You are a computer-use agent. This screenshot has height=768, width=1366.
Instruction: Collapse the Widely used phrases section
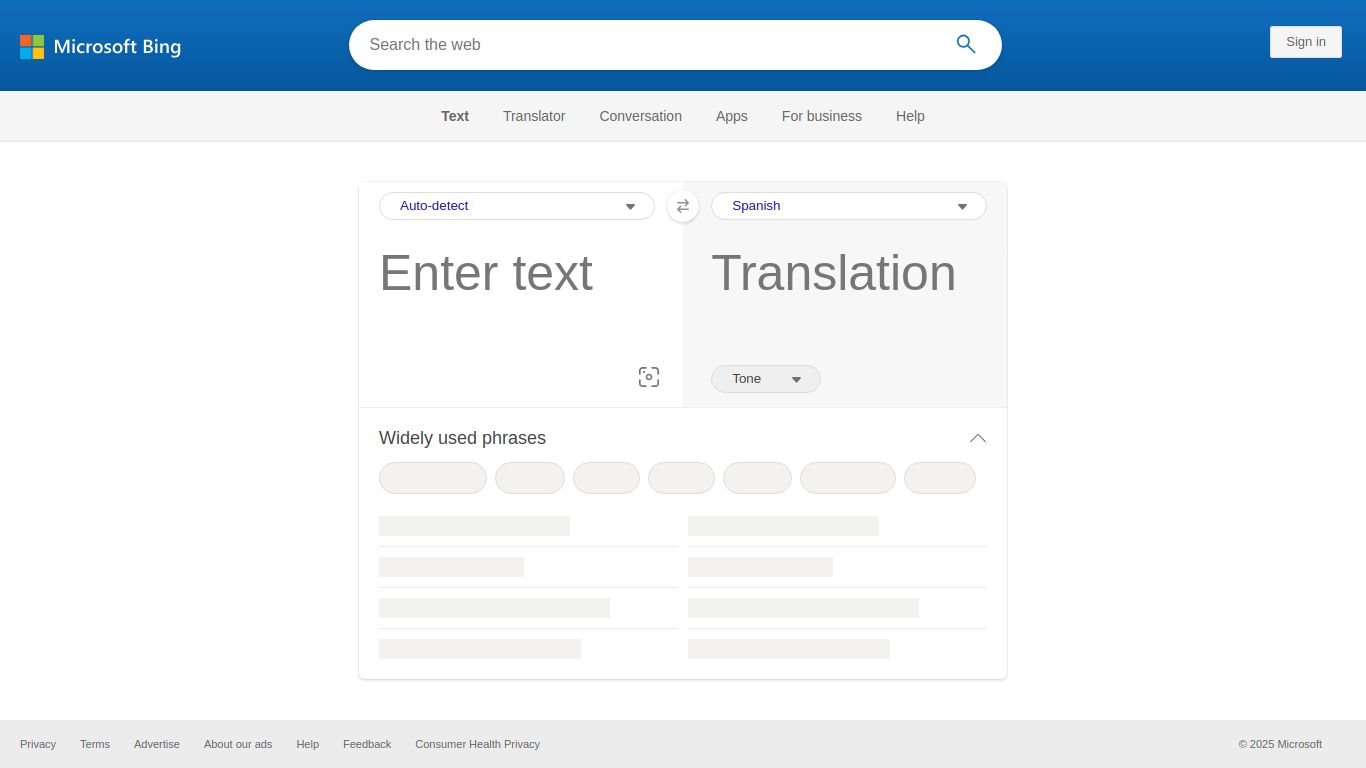click(977, 438)
